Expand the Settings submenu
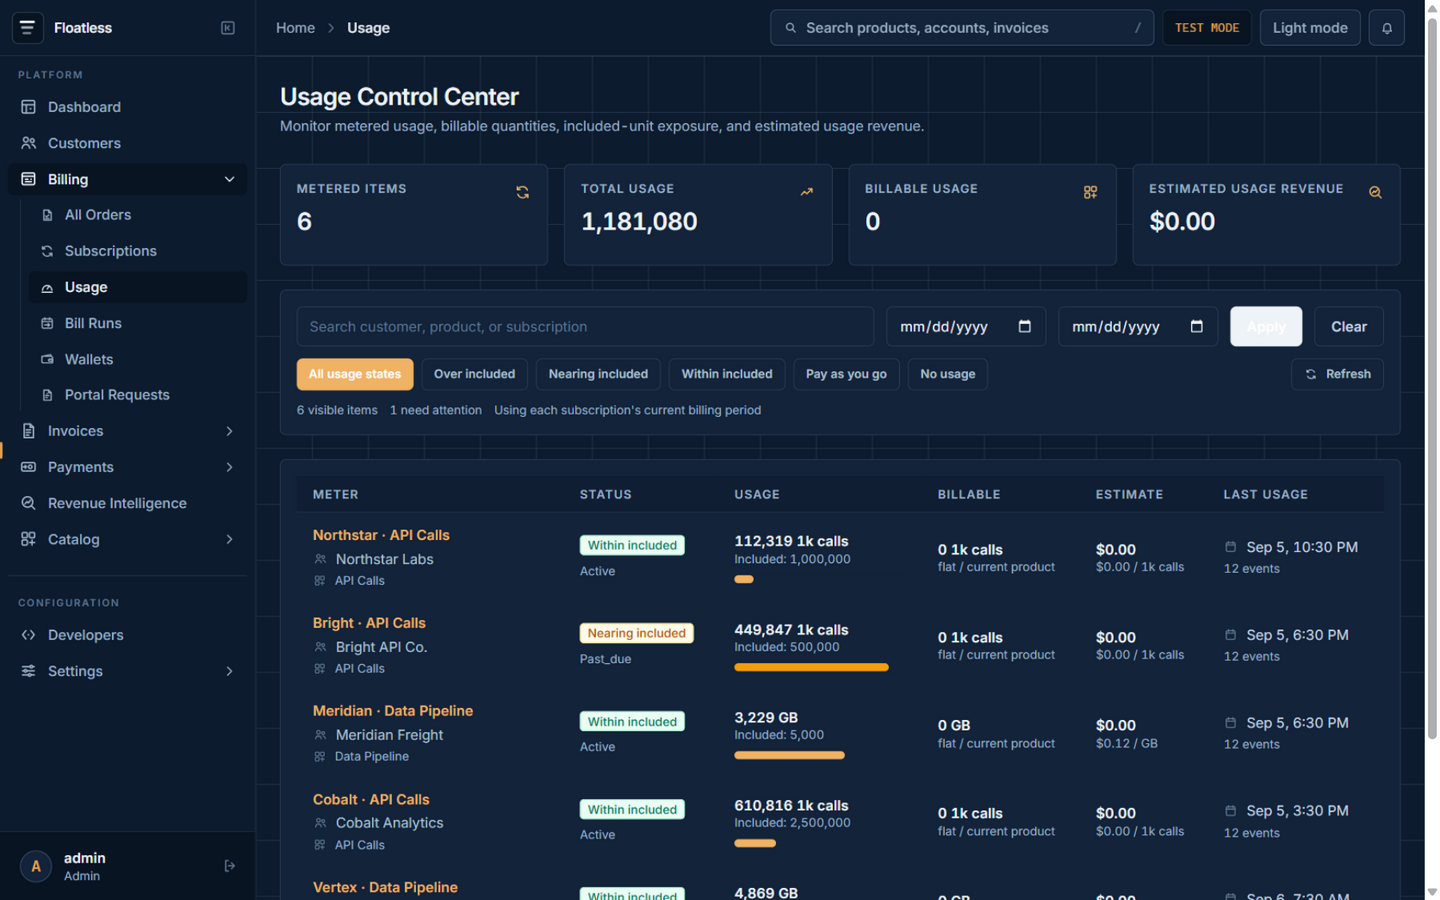Image resolution: width=1440 pixels, height=900 pixels. click(x=229, y=671)
